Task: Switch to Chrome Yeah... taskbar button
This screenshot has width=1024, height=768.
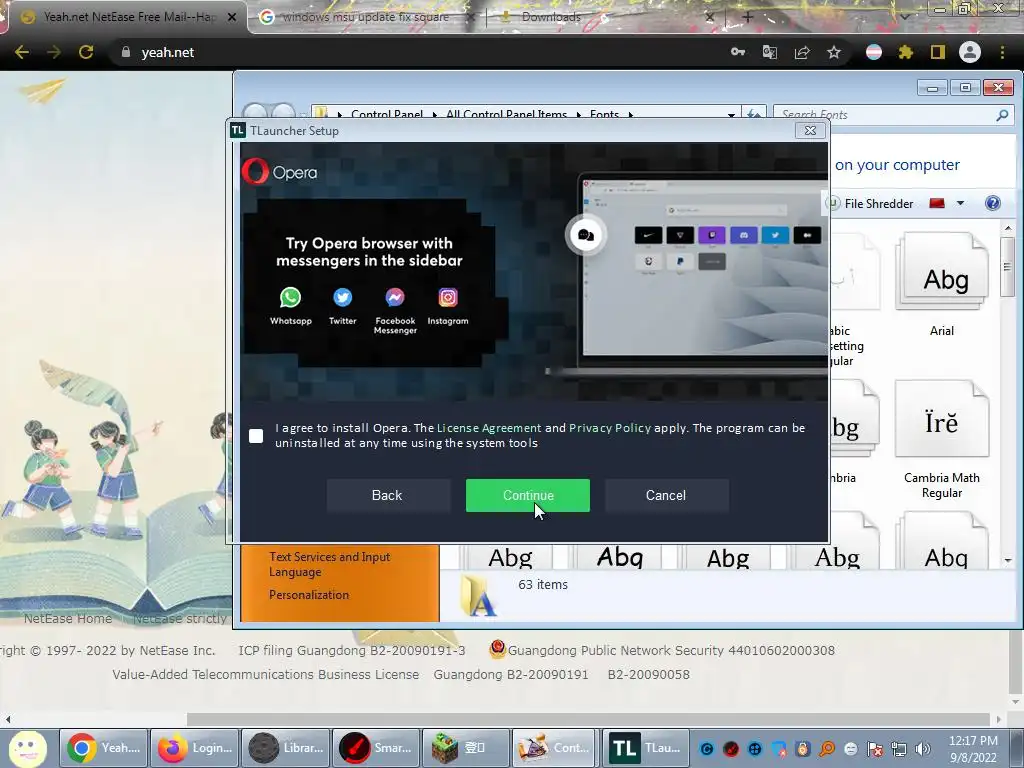Action: point(104,748)
